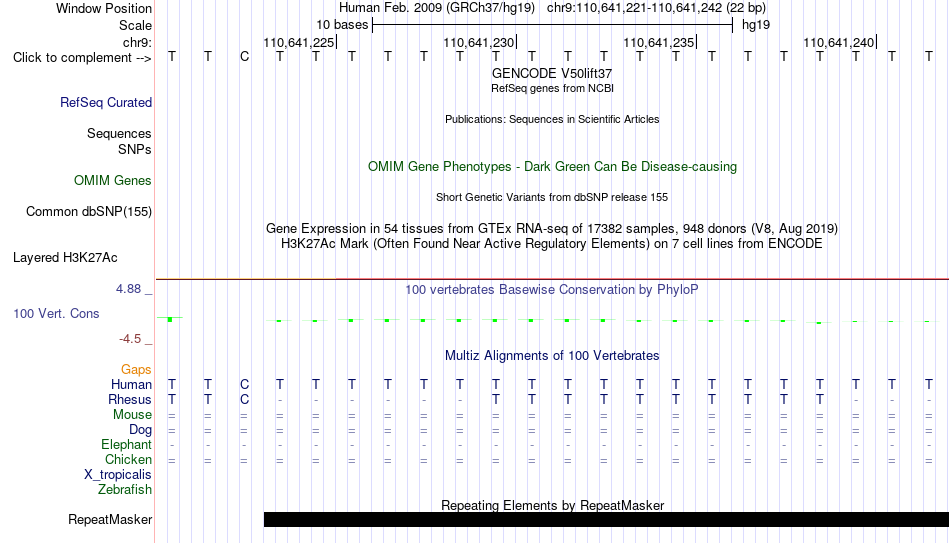Select the Layered H3K27Ac track label
Image resolution: width=950 pixels, height=543 pixels.
click(x=65, y=258)
